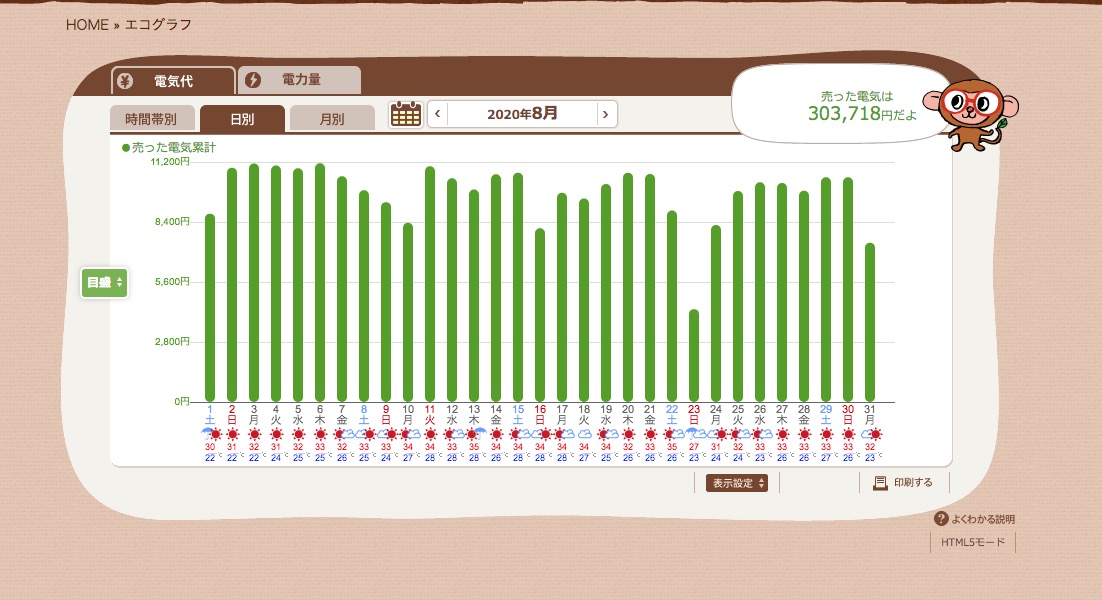Click date label 30 日

[848, 414]
